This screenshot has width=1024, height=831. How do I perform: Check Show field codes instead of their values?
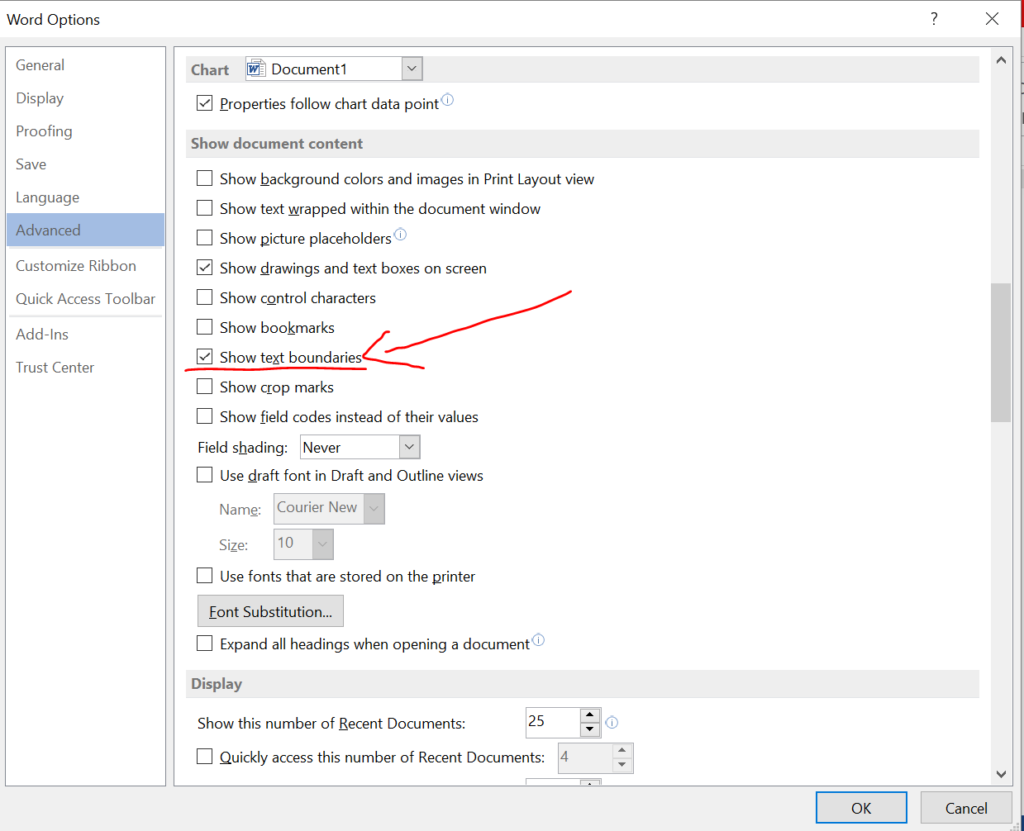click(x=204, y=416)
